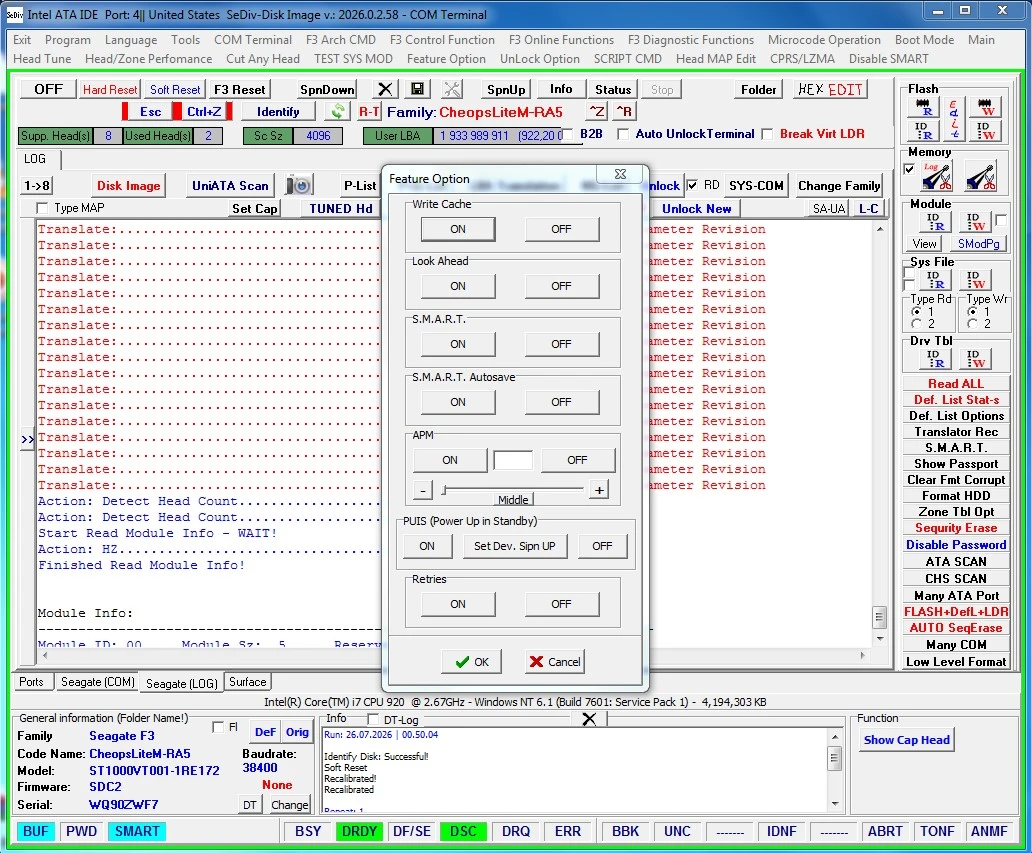Turn Look Ahead OFF
1032x853 pixels.
[x=561, y=286]
